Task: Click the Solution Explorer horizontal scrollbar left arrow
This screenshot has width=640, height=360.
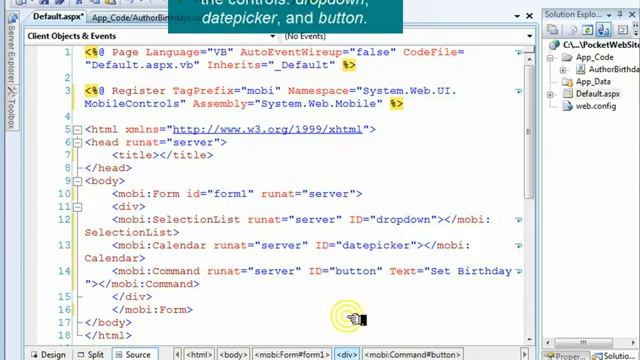Action: click(548, 342)
